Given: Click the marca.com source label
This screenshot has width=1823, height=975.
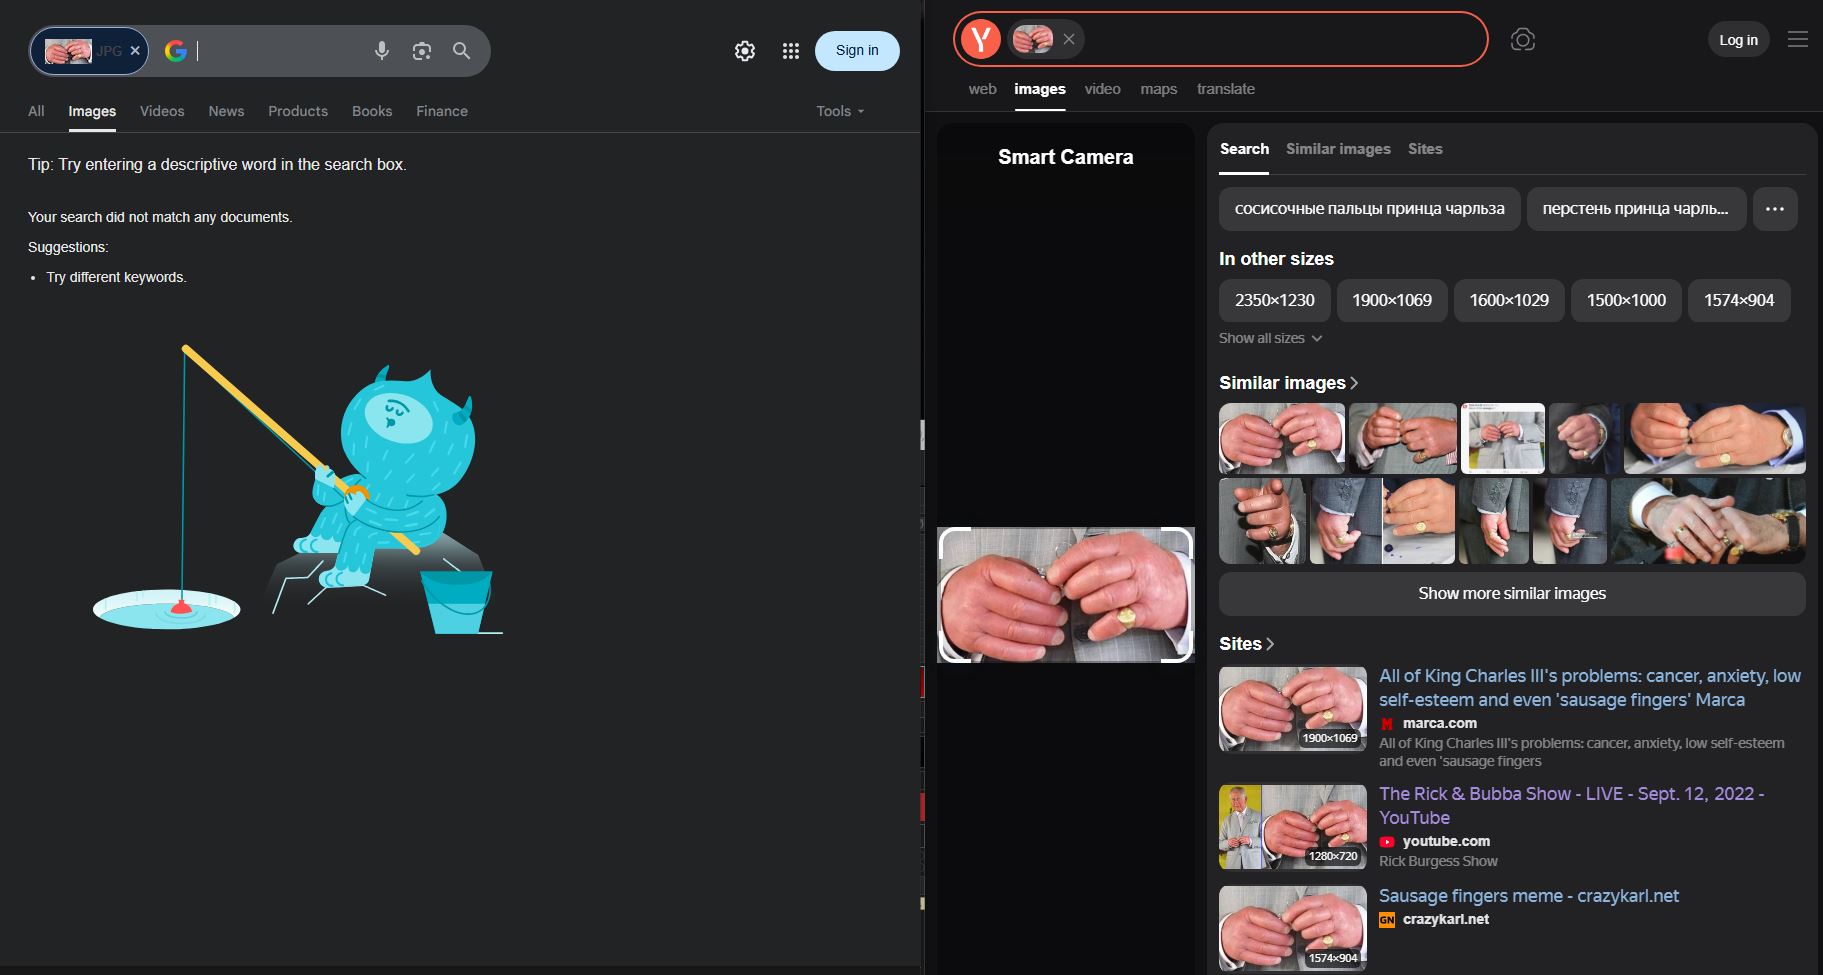Looking at the screenshot, I should 1440,723.
